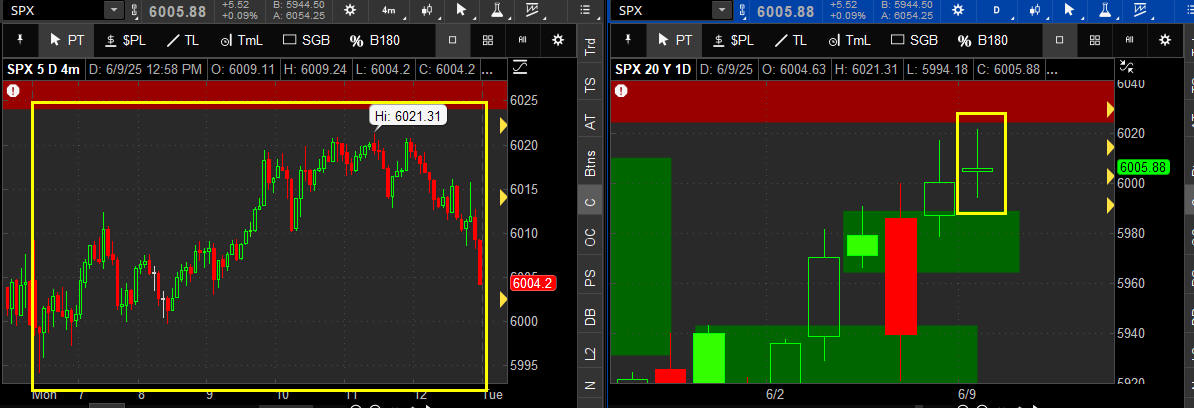1194x408 pixels.
Task: Click the All button in right toolbar
Action: pos(1130,40)
